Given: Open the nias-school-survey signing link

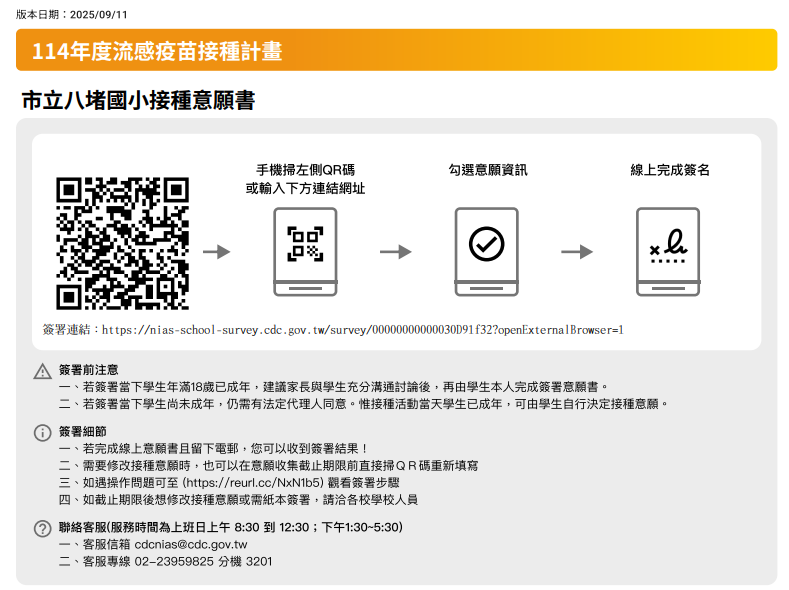Looking at the screenshot, I should click(x=362, y=329).
